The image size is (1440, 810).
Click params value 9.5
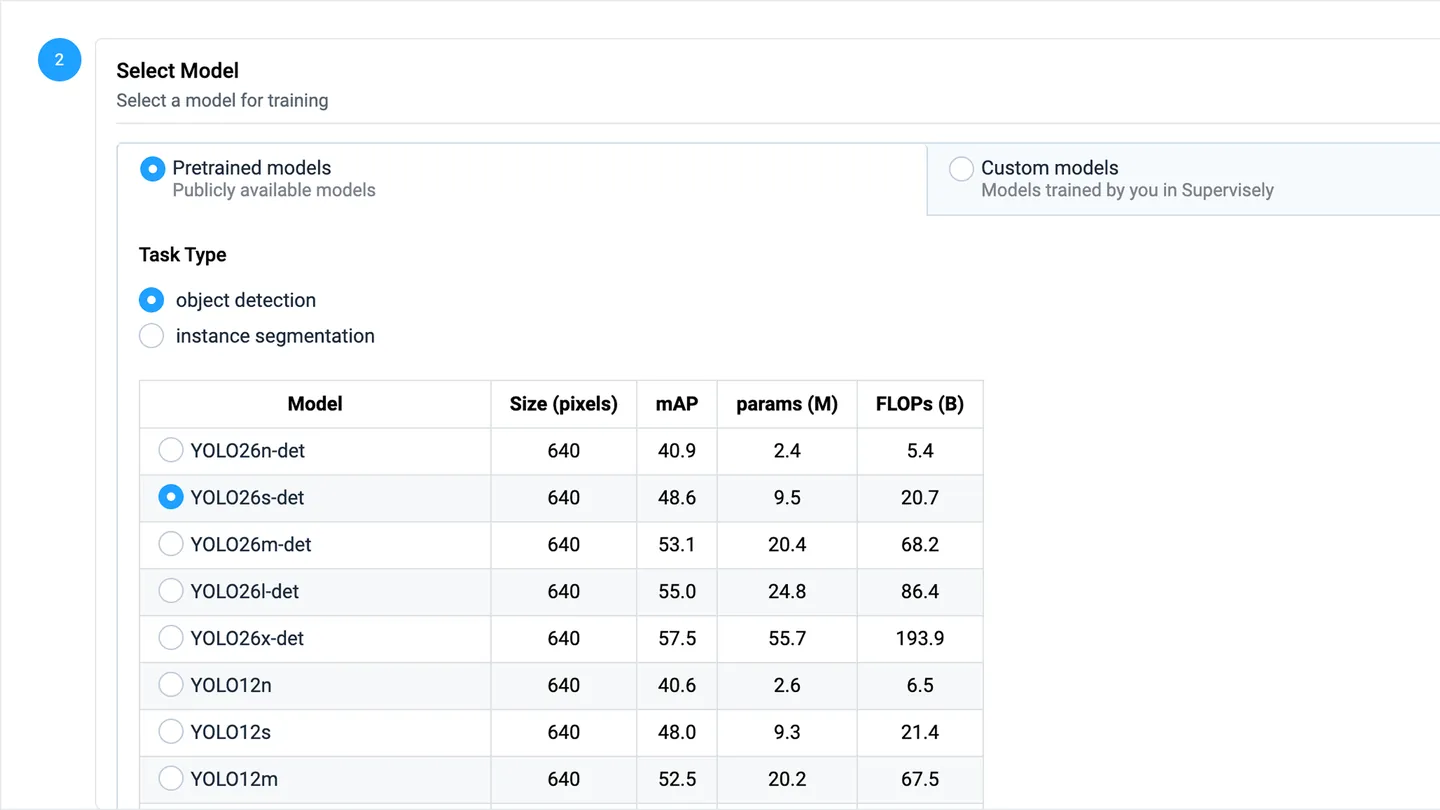click(x=787, y=498)
